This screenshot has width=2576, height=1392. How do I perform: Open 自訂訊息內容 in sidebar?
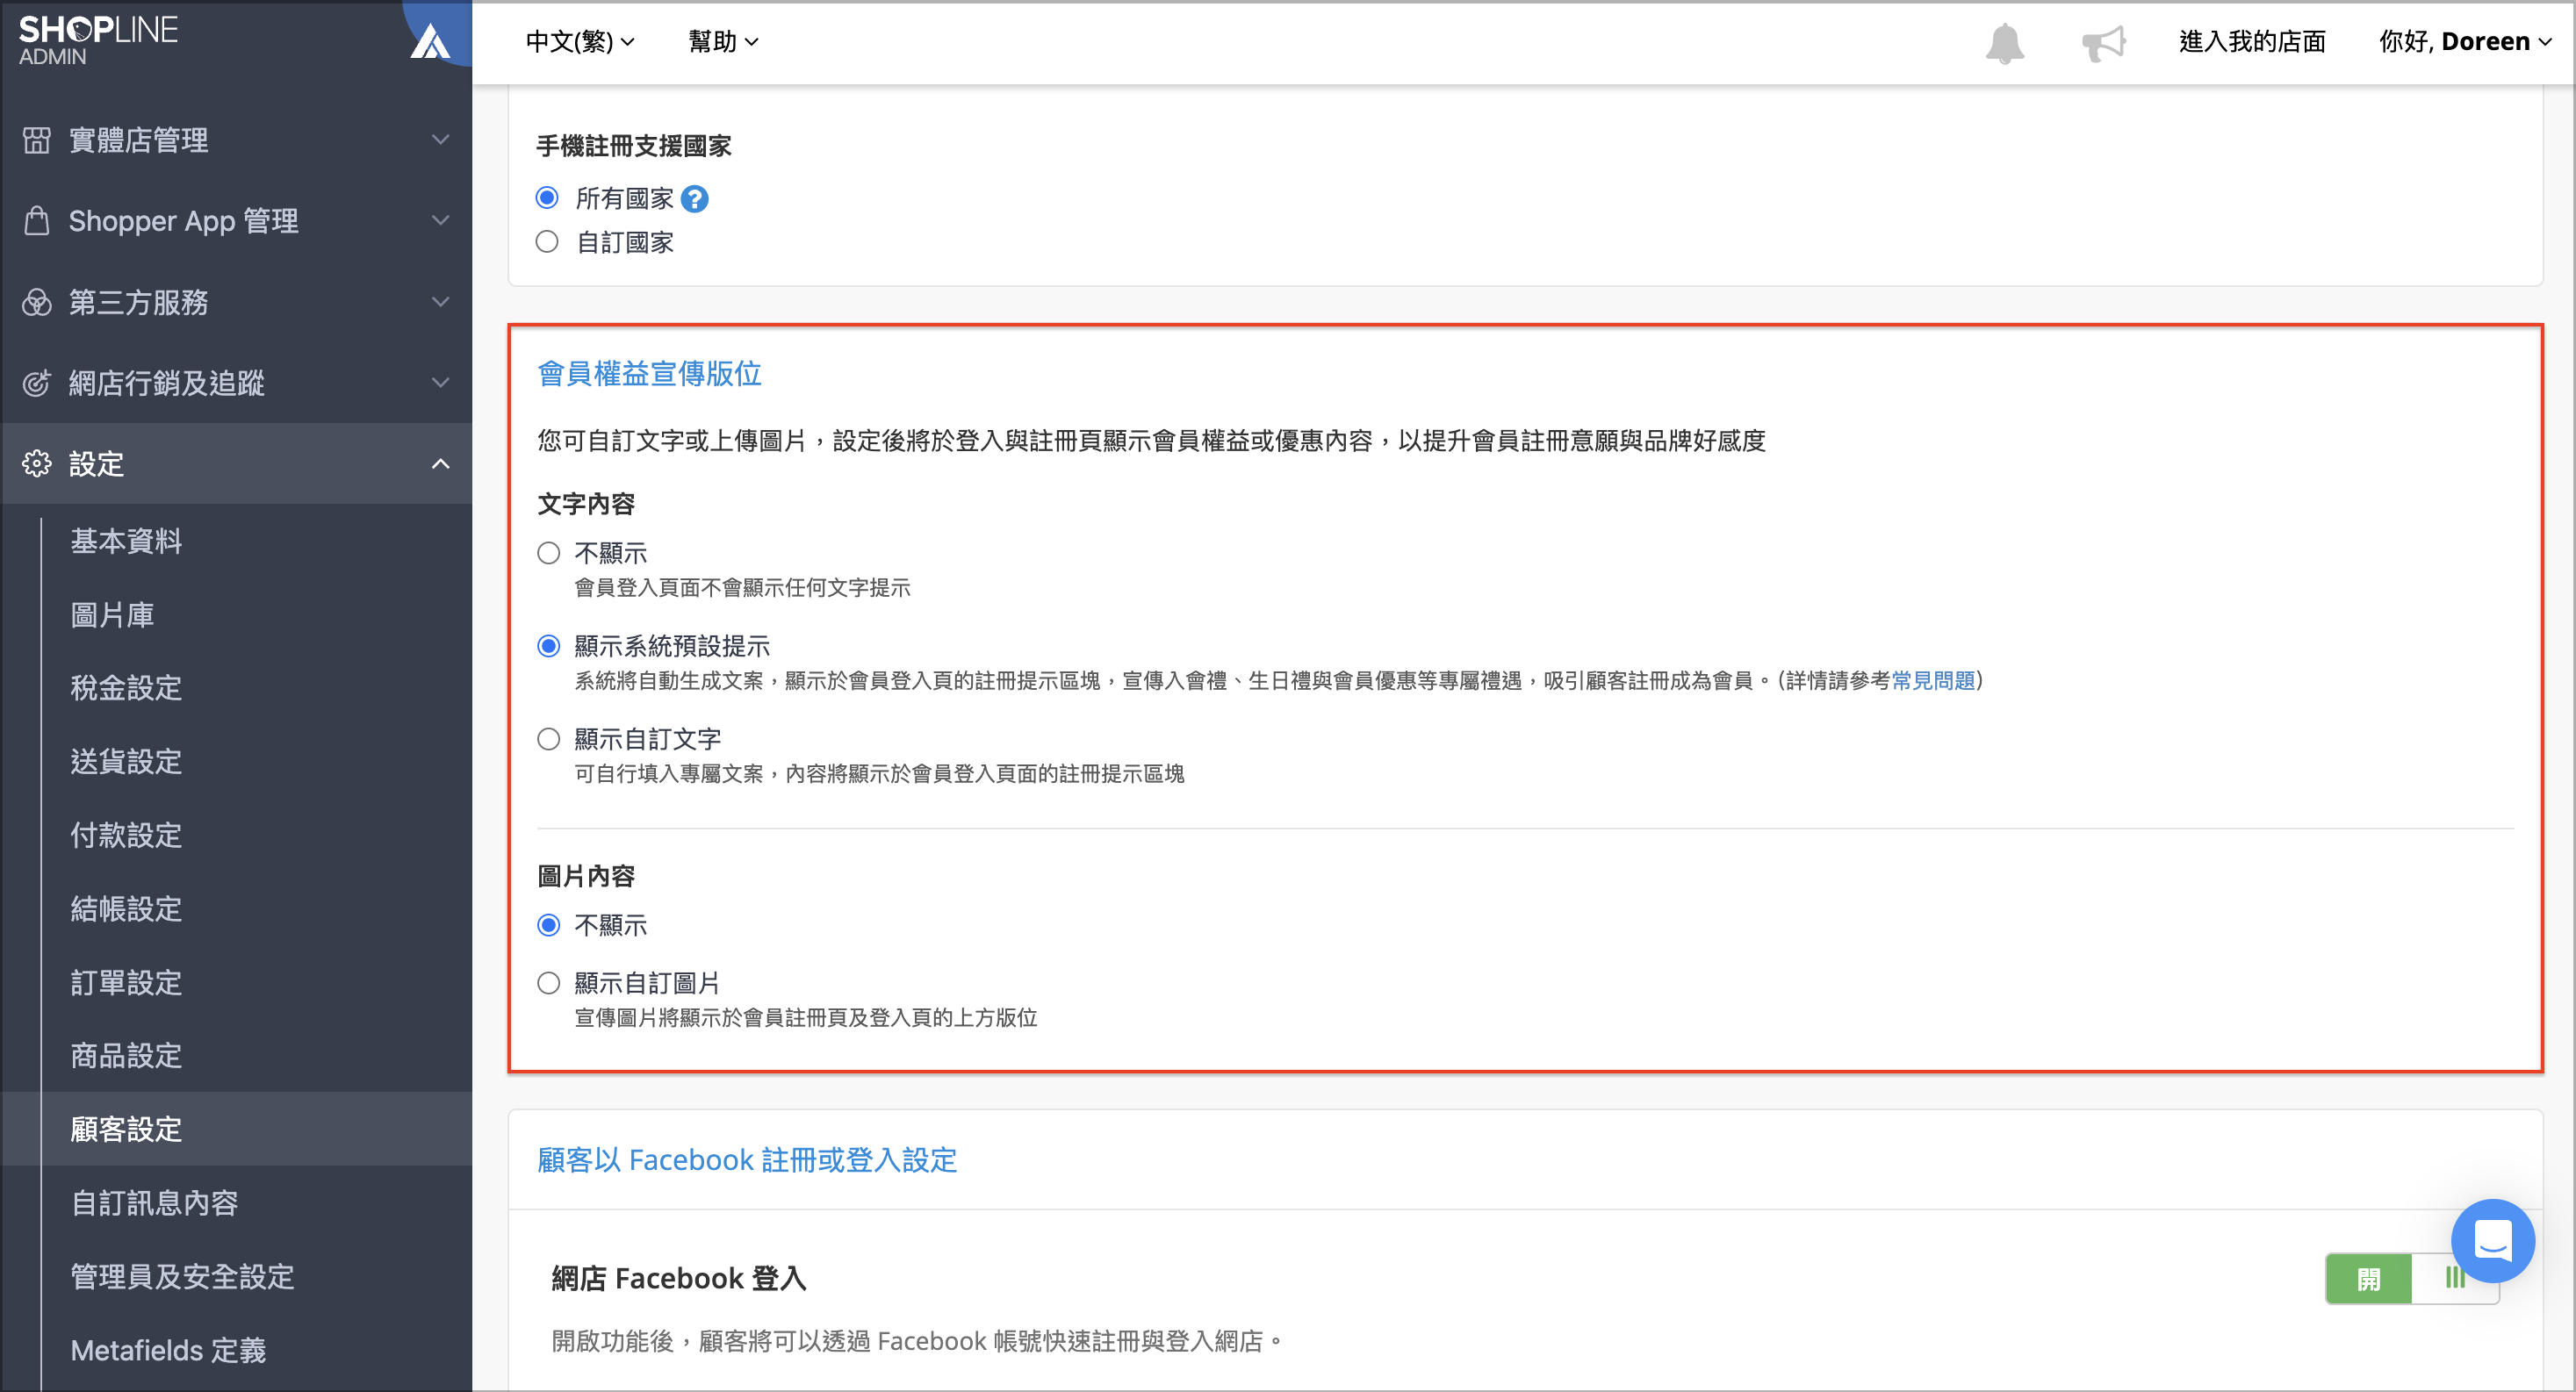click(x=154, y=1203)
